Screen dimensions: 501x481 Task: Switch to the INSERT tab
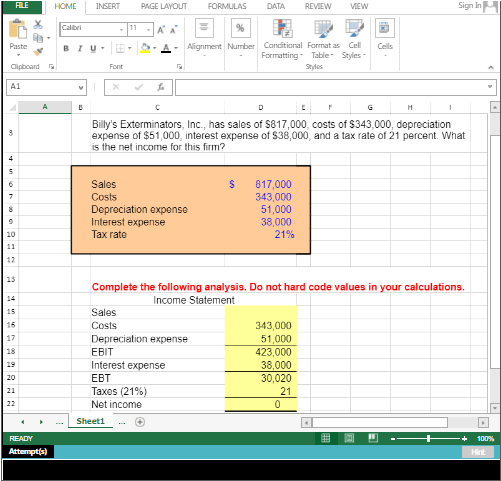click(108, 6)
